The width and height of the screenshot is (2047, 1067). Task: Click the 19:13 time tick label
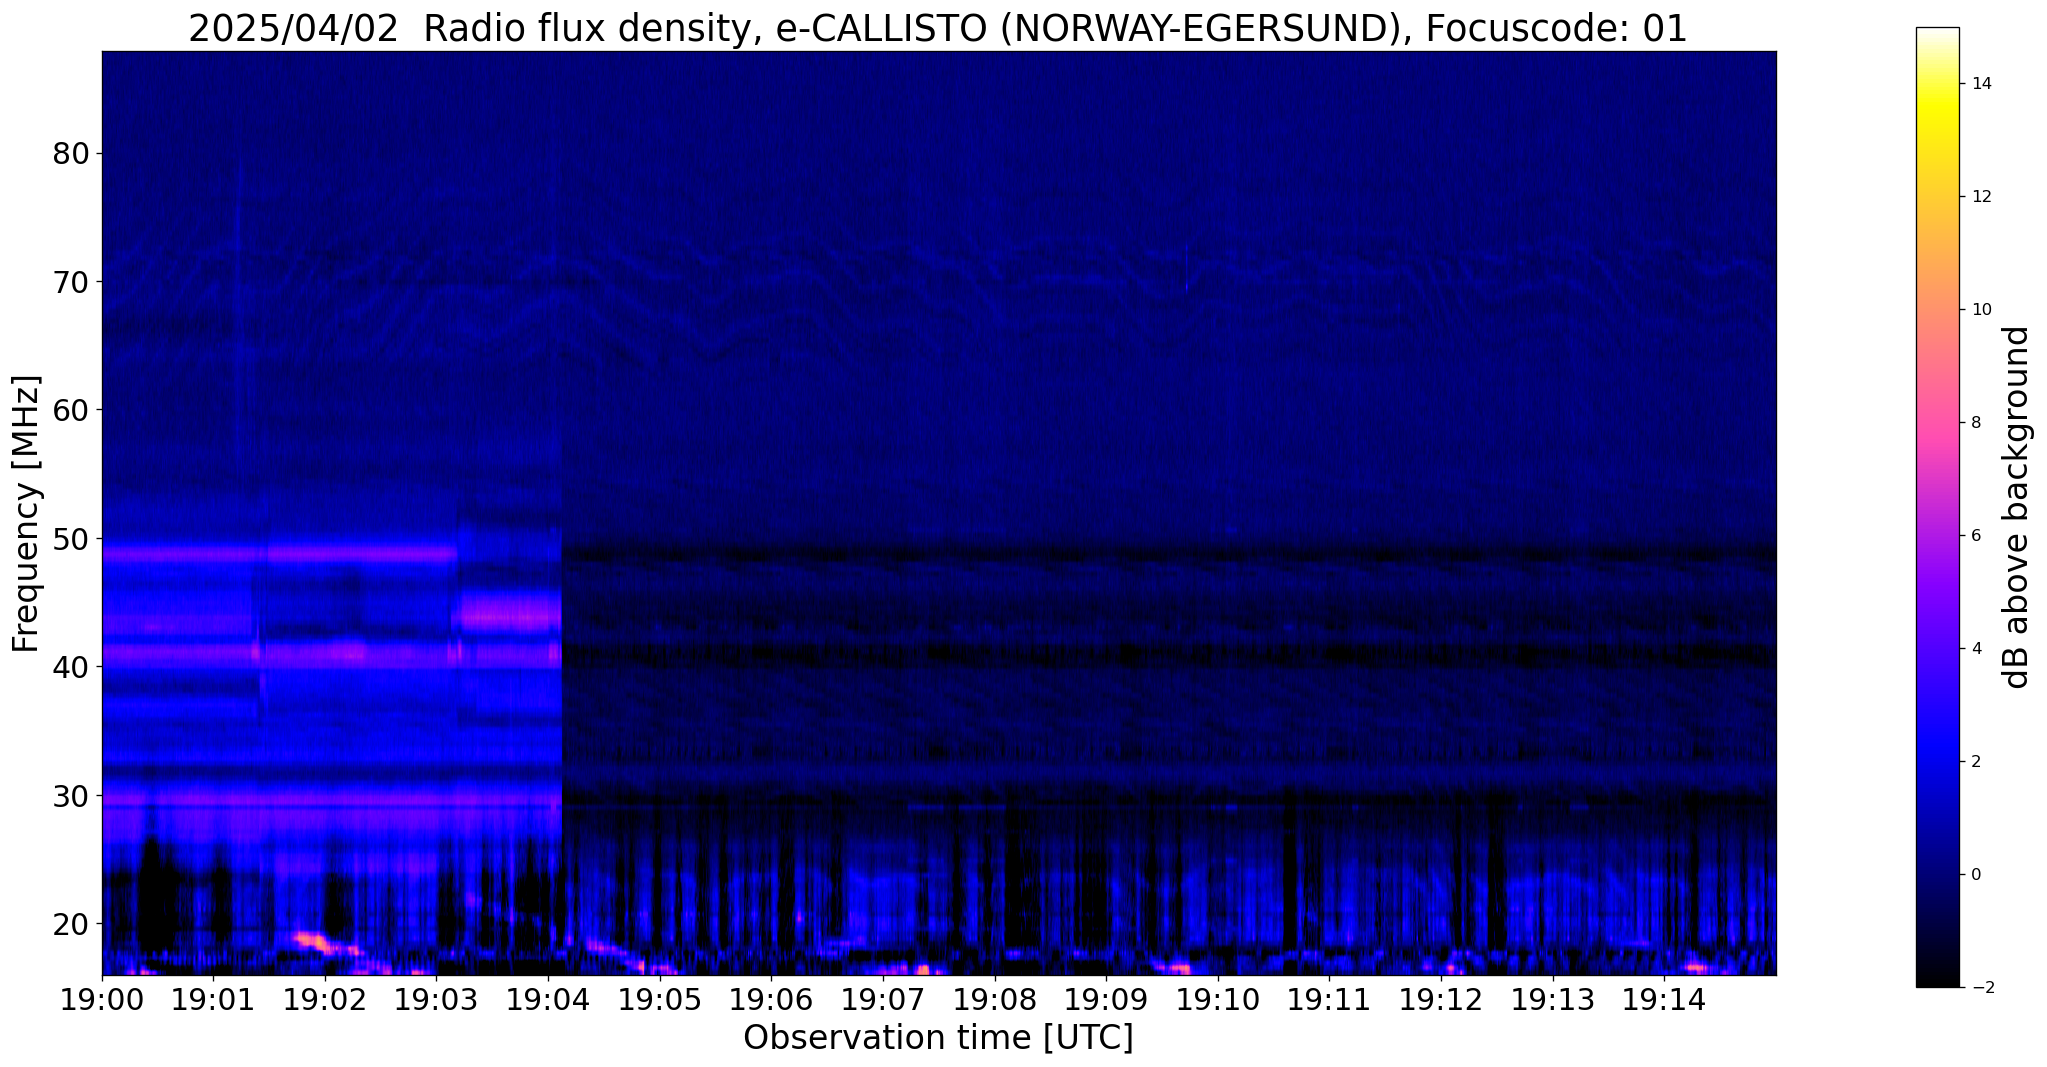tap(1553, 999)
